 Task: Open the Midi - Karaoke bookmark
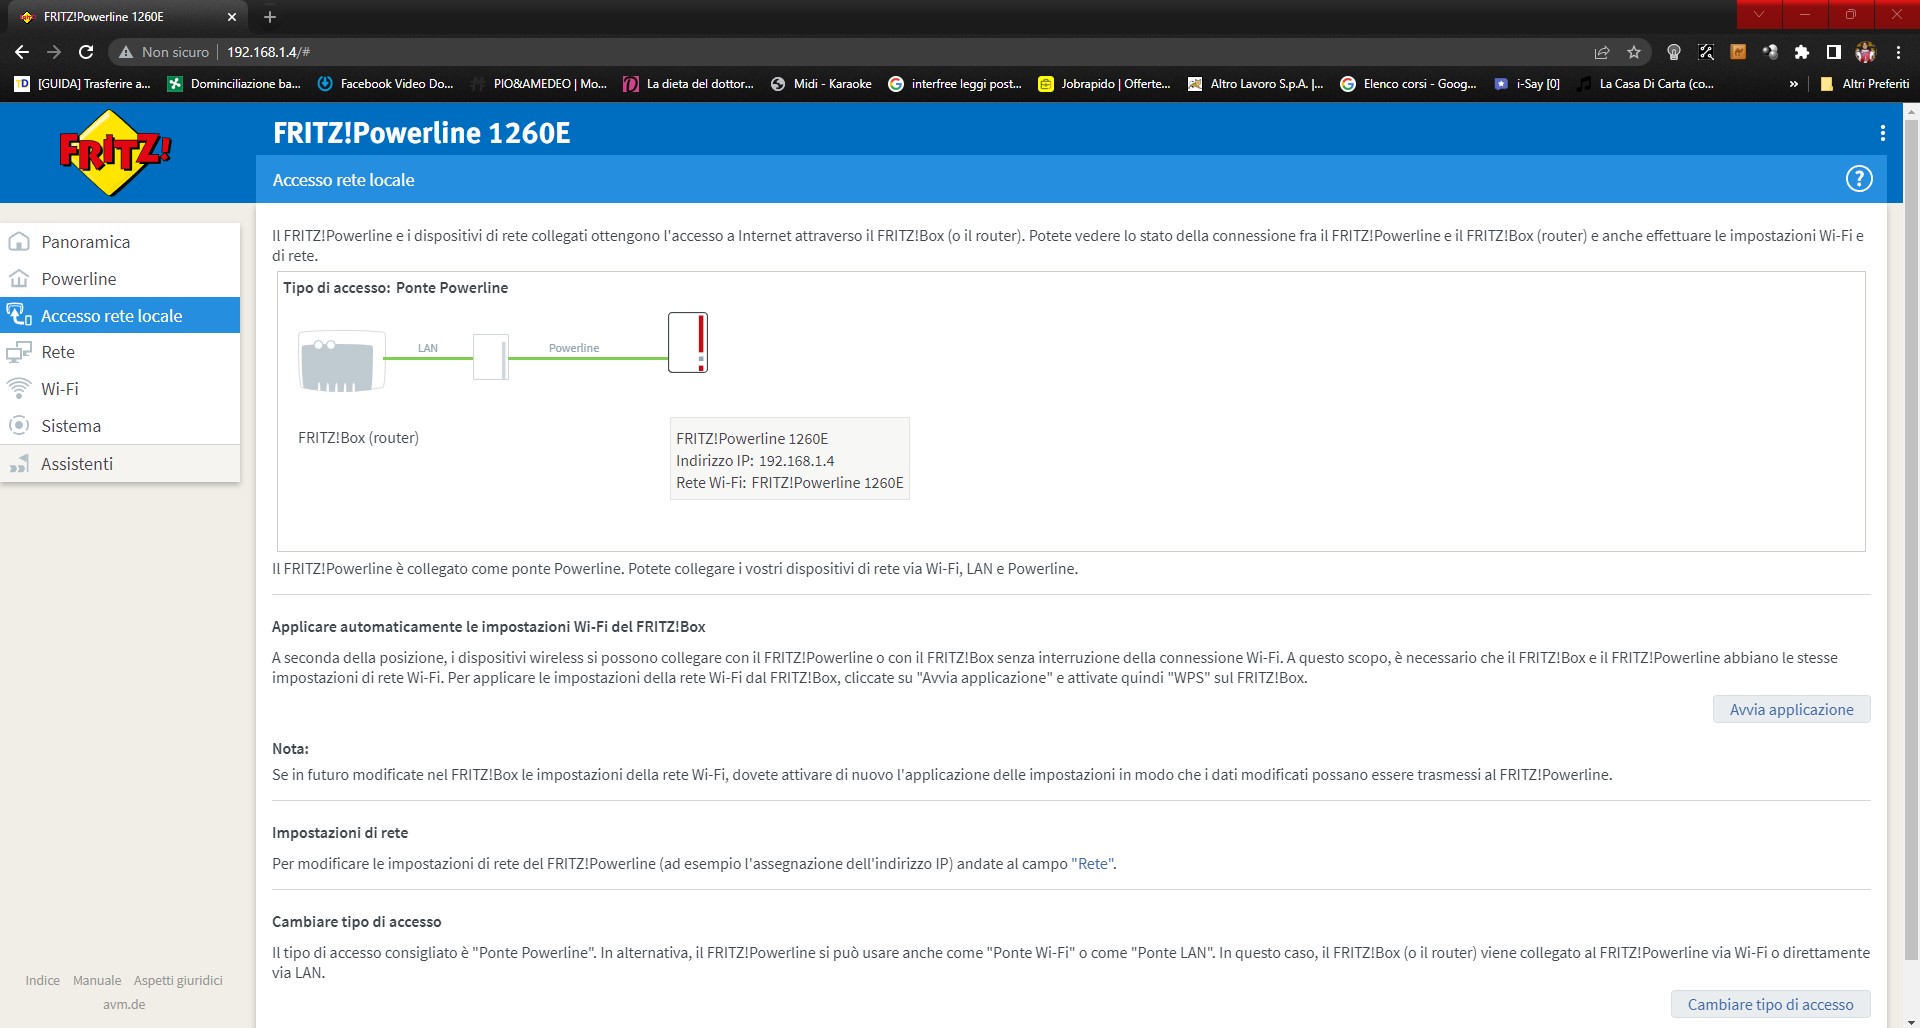[821, 84]
